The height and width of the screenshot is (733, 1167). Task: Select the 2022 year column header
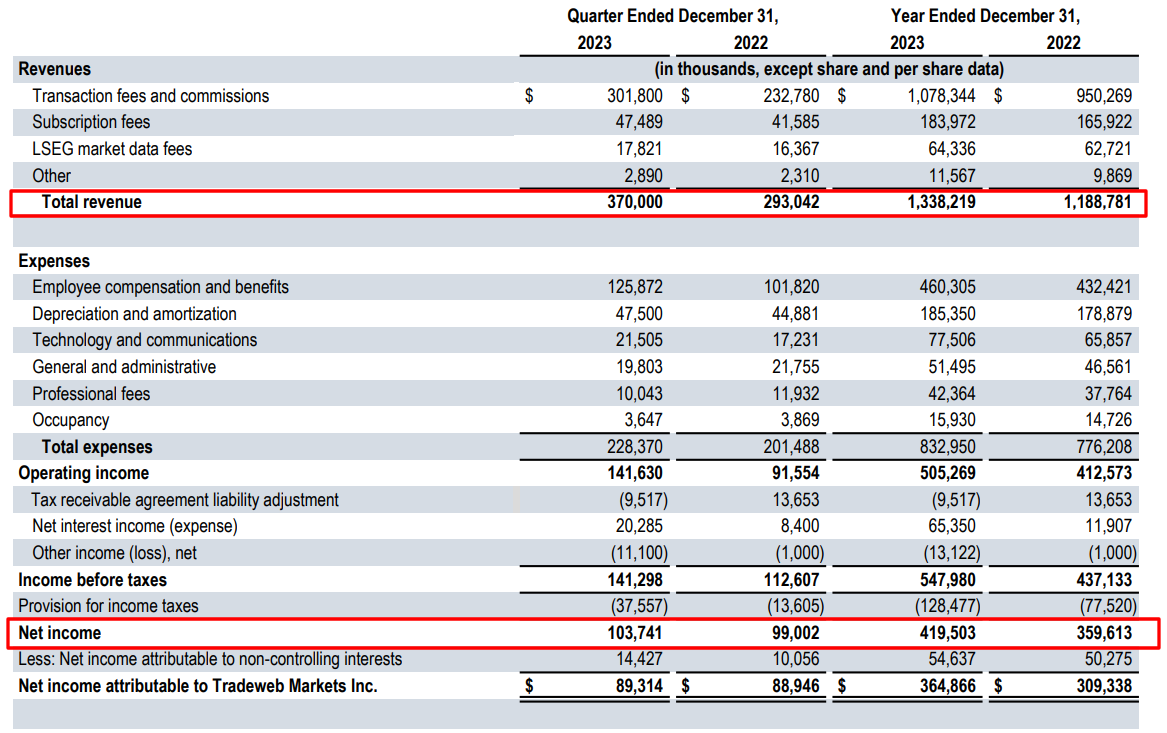1063,43
